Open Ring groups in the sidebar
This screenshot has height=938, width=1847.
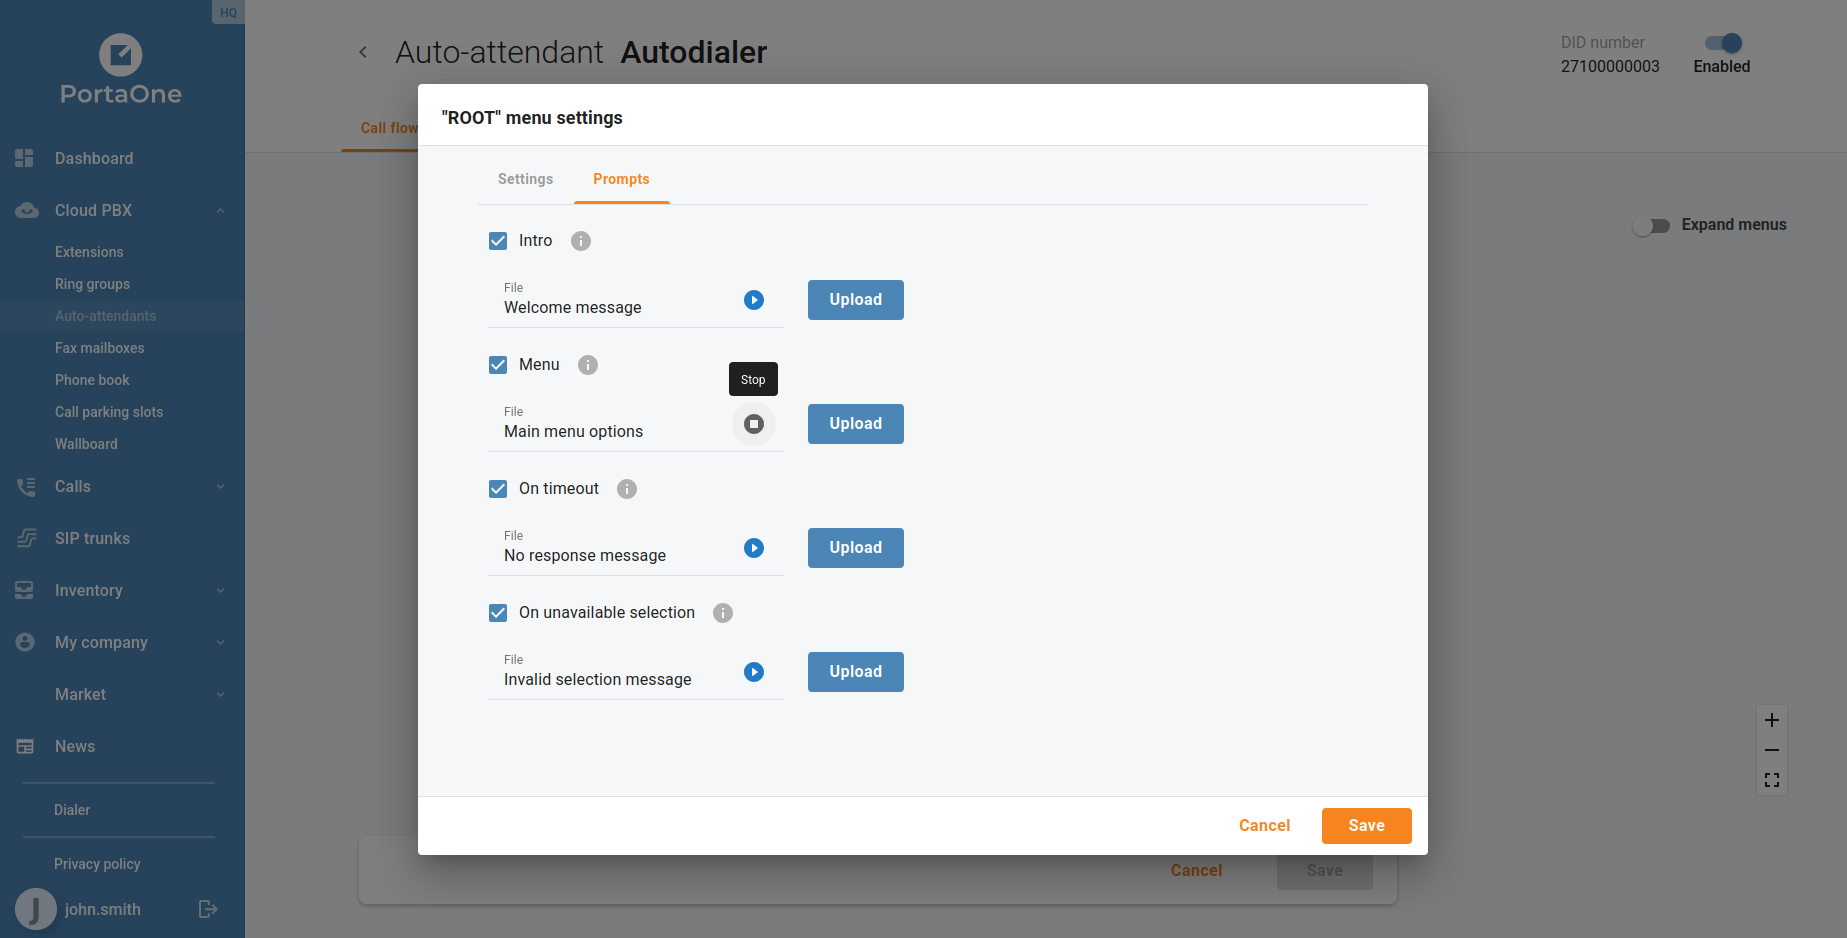[x=92, y=284]
